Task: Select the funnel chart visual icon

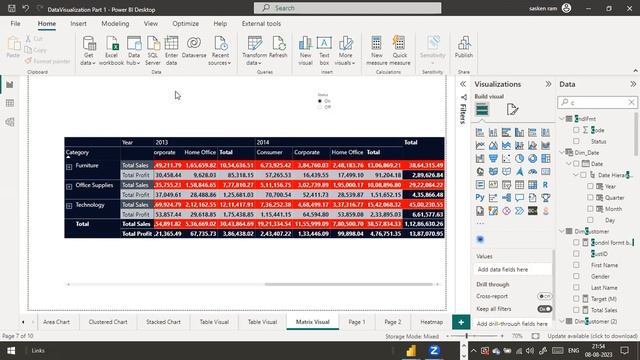Action: tap(493, 158)
